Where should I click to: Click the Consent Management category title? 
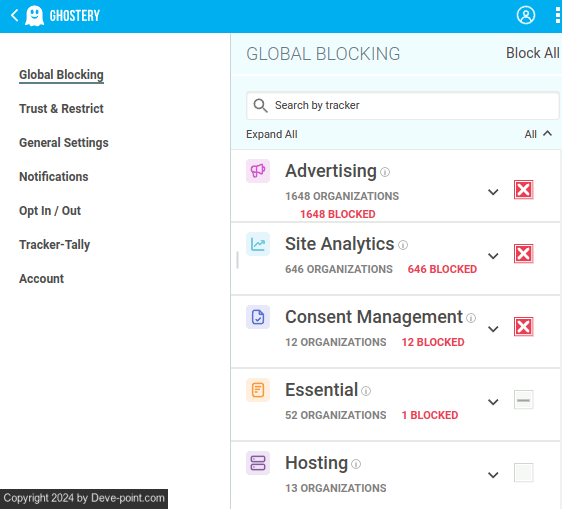pos(374,317)
